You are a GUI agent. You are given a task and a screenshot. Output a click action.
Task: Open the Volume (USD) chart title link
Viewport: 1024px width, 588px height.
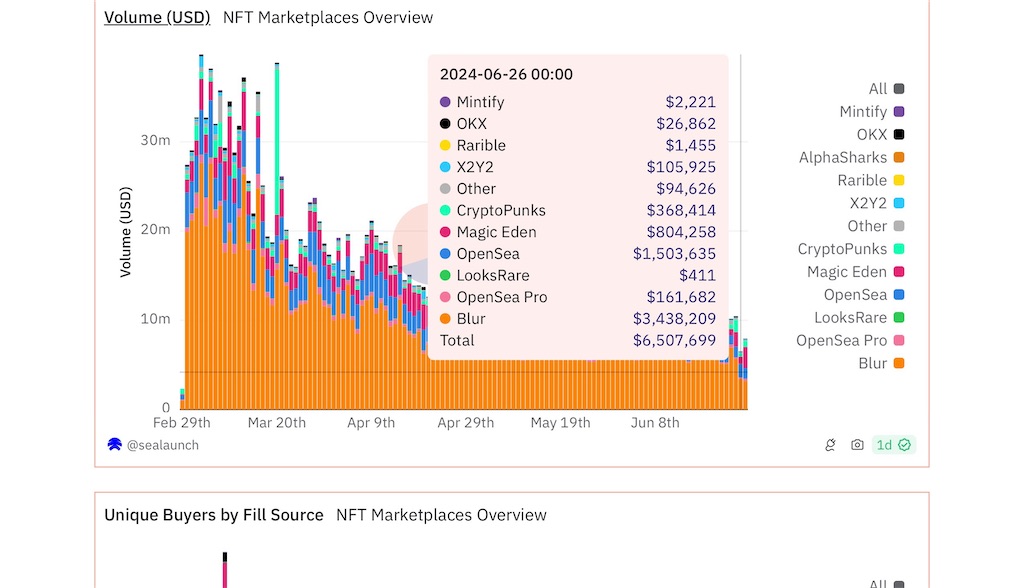click(157, 18)
